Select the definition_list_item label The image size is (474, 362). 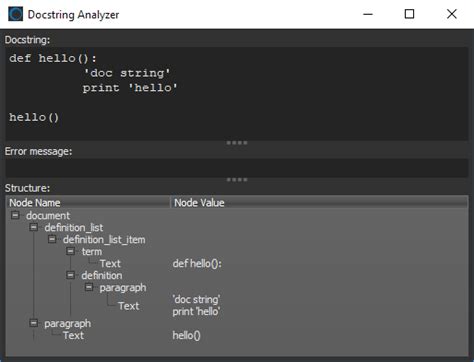click(104, 240)
